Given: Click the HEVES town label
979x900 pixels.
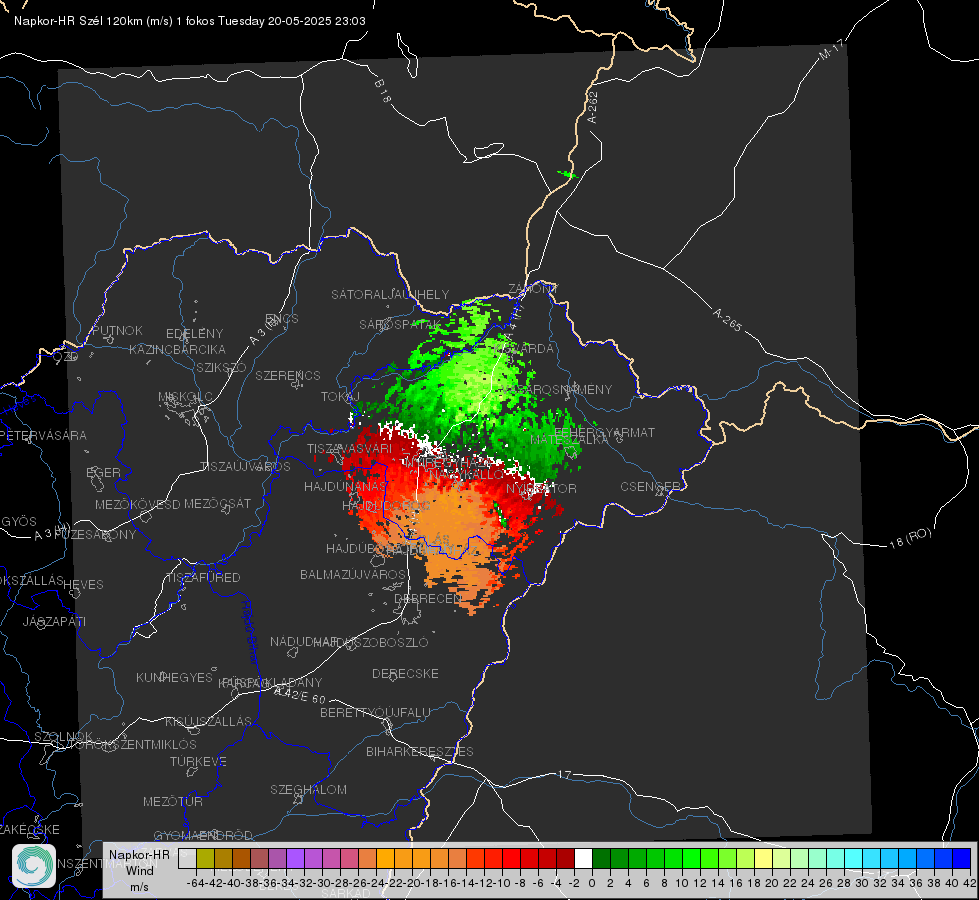Looking at the screenshot, I should pos(83,585).
